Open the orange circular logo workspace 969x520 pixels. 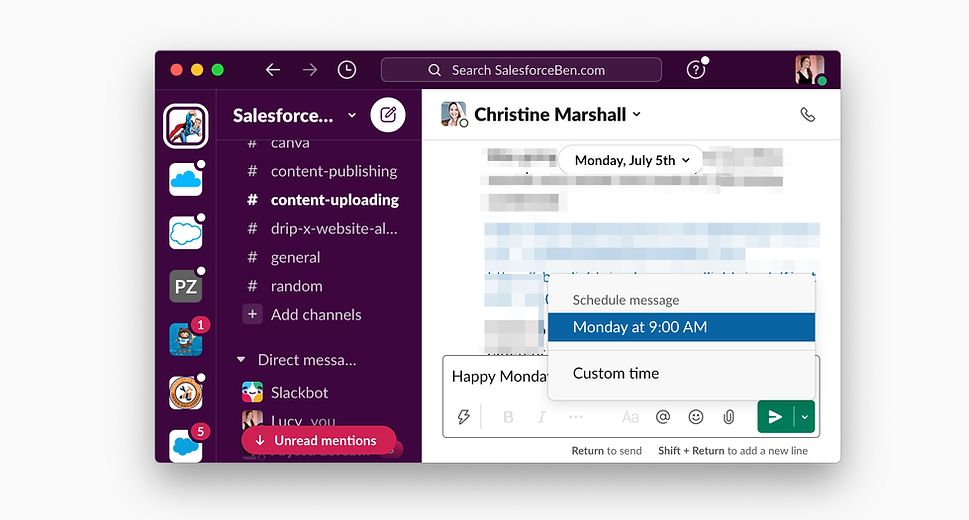(x=185, y=393)
